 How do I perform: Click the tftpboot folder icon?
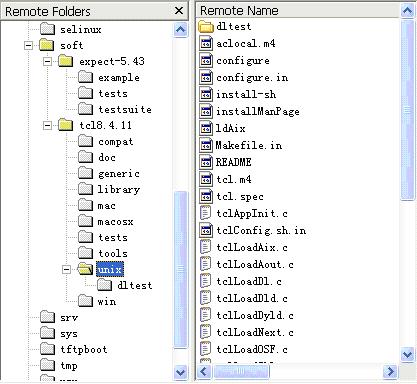[x=47, y=349]
